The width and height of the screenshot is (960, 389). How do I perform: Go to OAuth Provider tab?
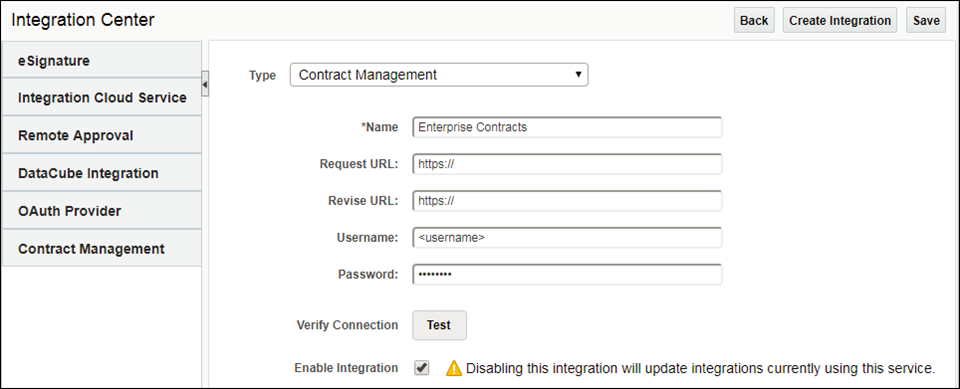102,211
